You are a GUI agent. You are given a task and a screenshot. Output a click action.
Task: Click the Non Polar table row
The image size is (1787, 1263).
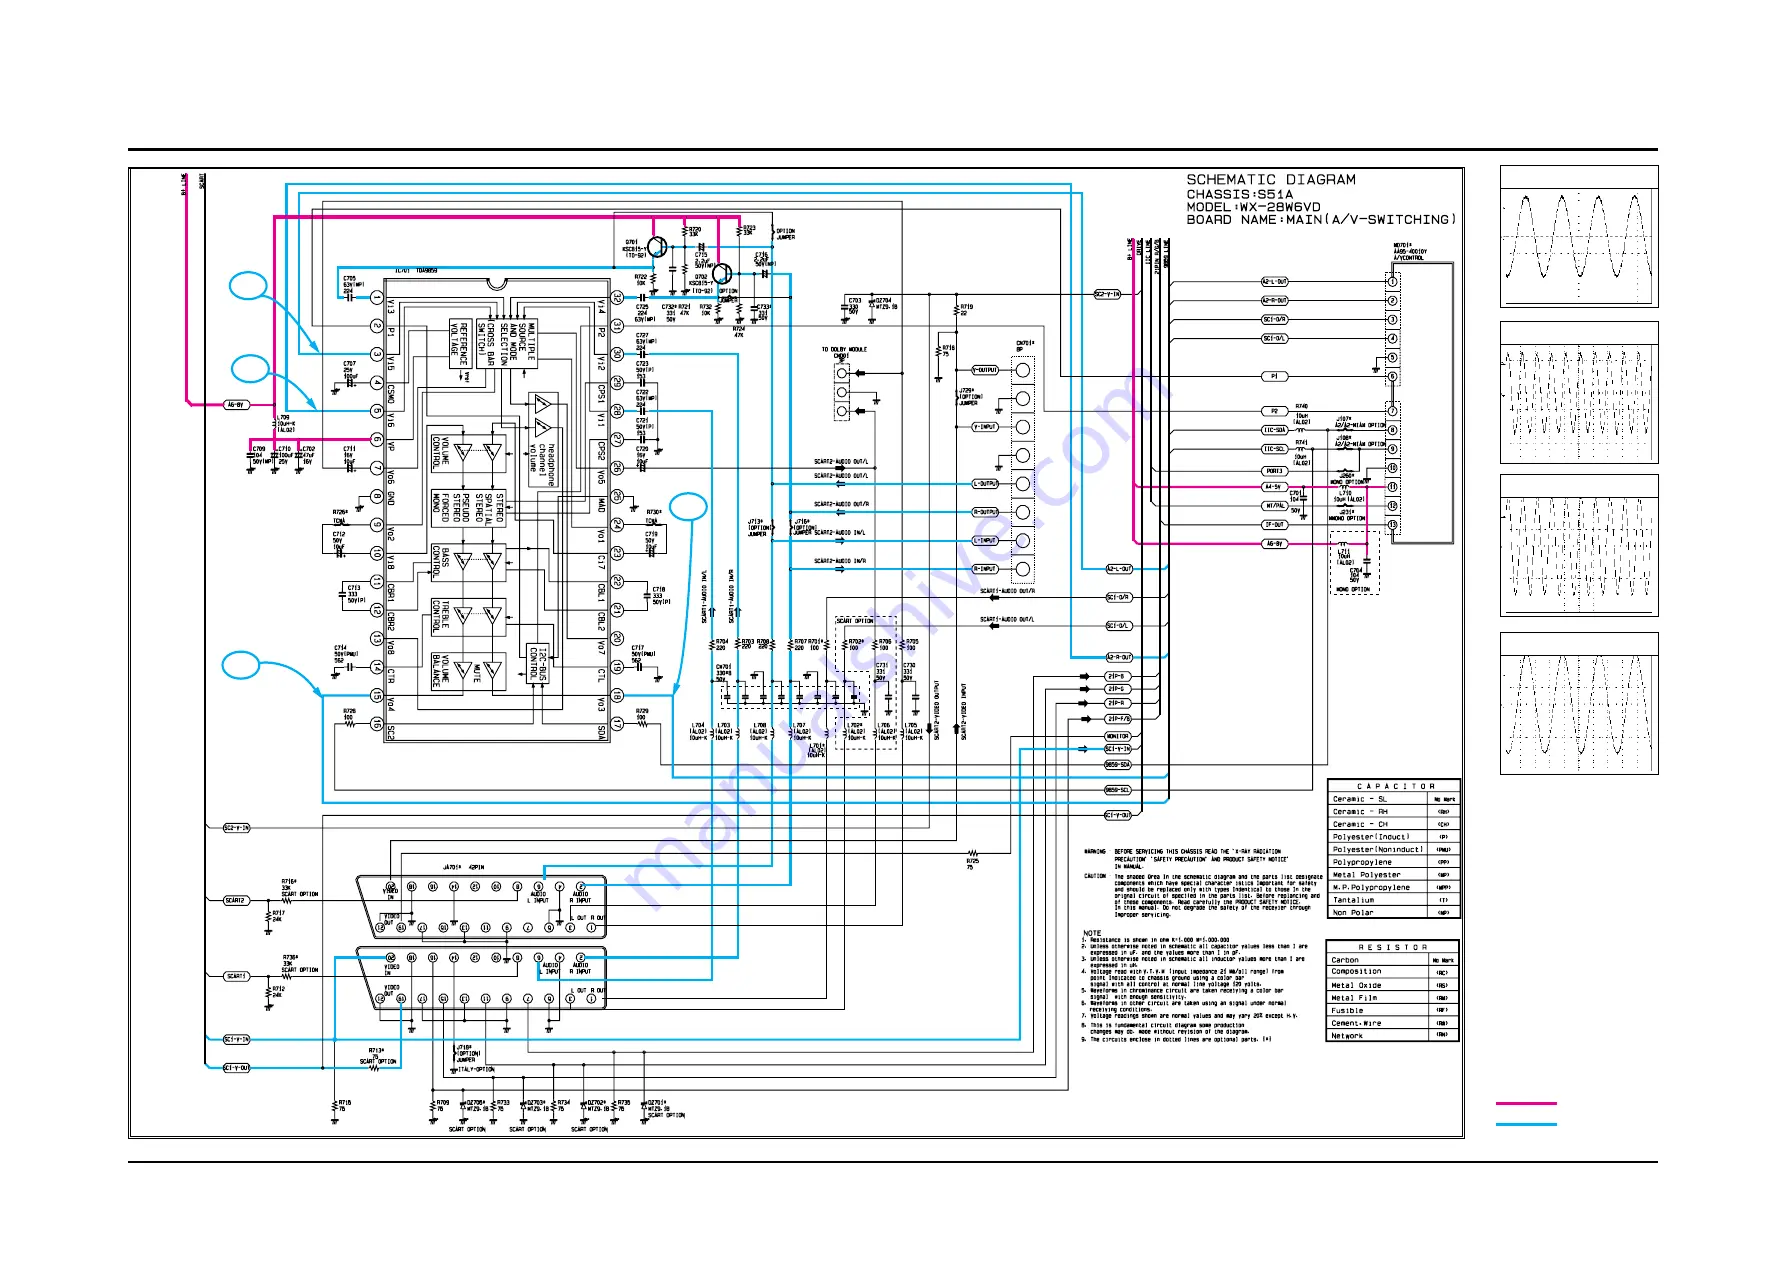(1394, 912)
